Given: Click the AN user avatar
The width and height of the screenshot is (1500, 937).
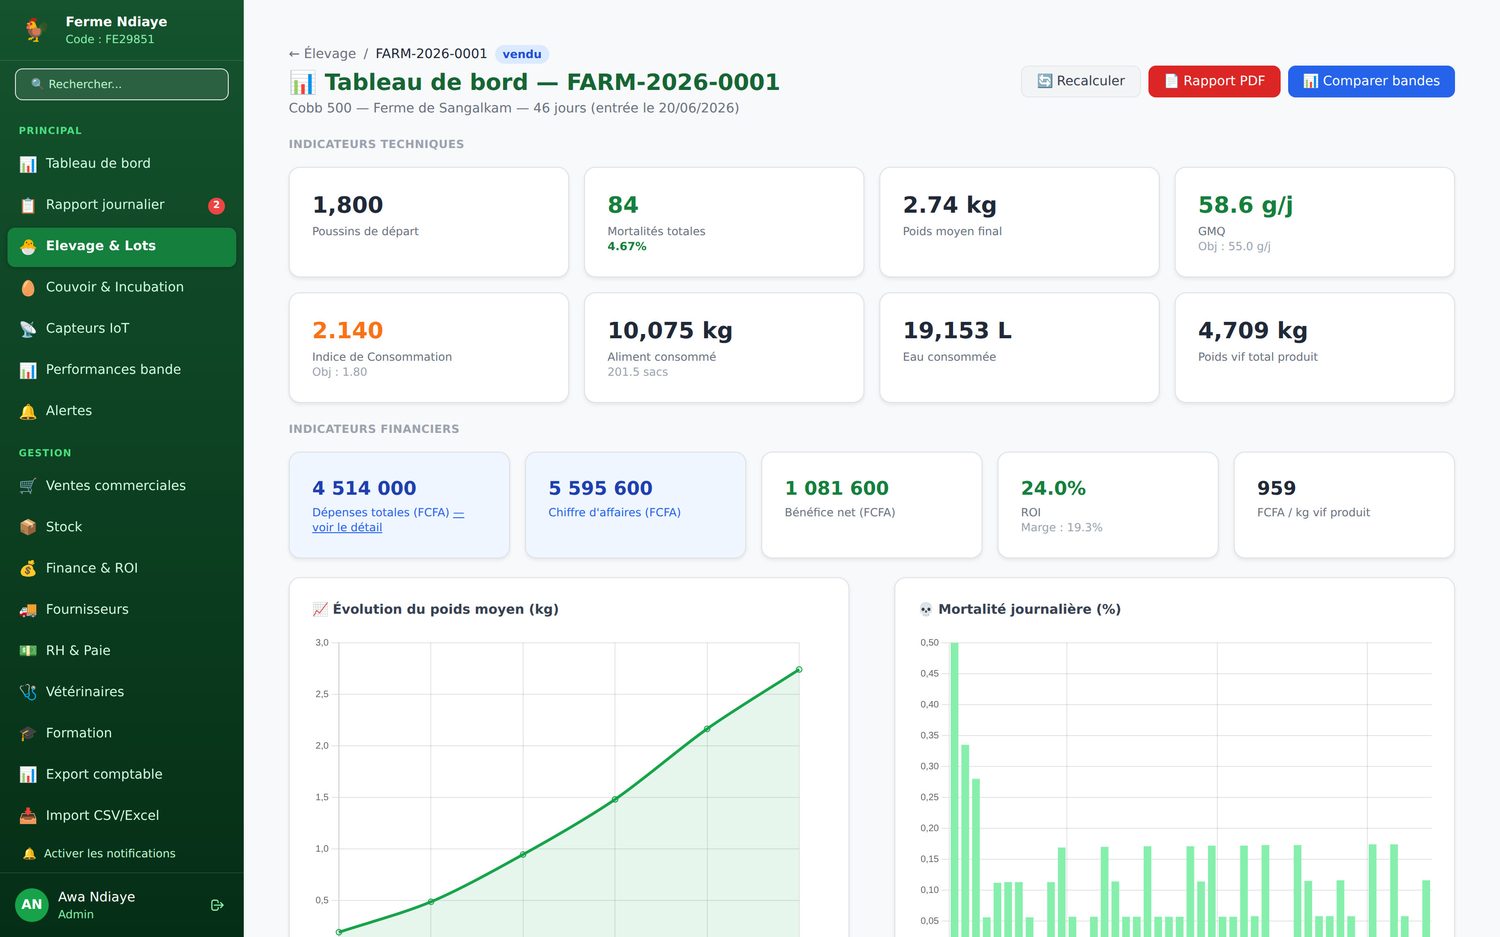Looking at the screenshot, I should [x=32, y=904].
